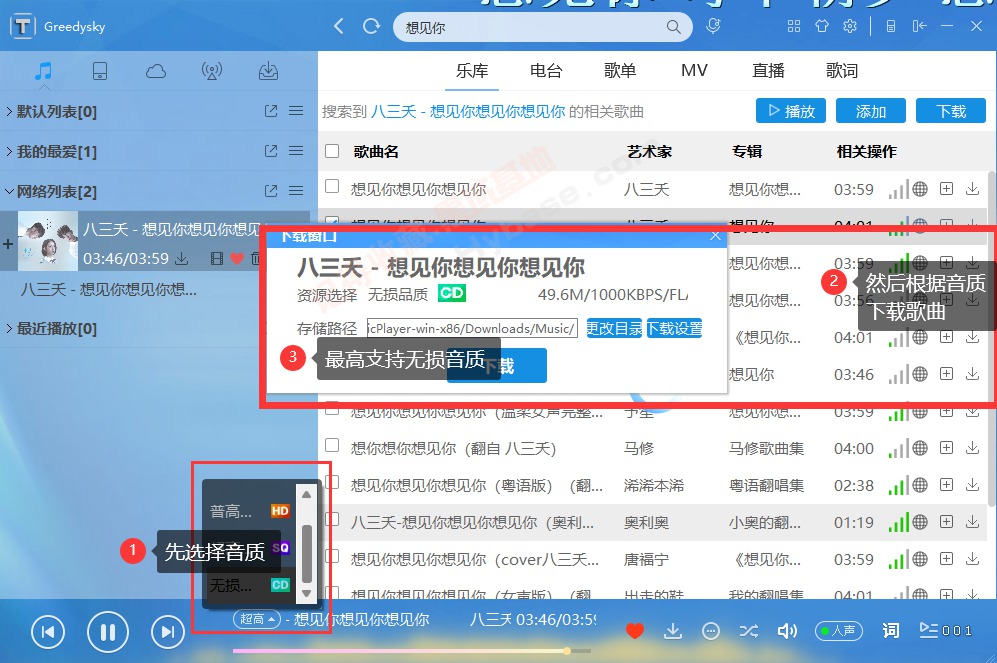Open the 超高 quality dropdown
This screenshot has width=997, height=663.
[x=257, y=619]
